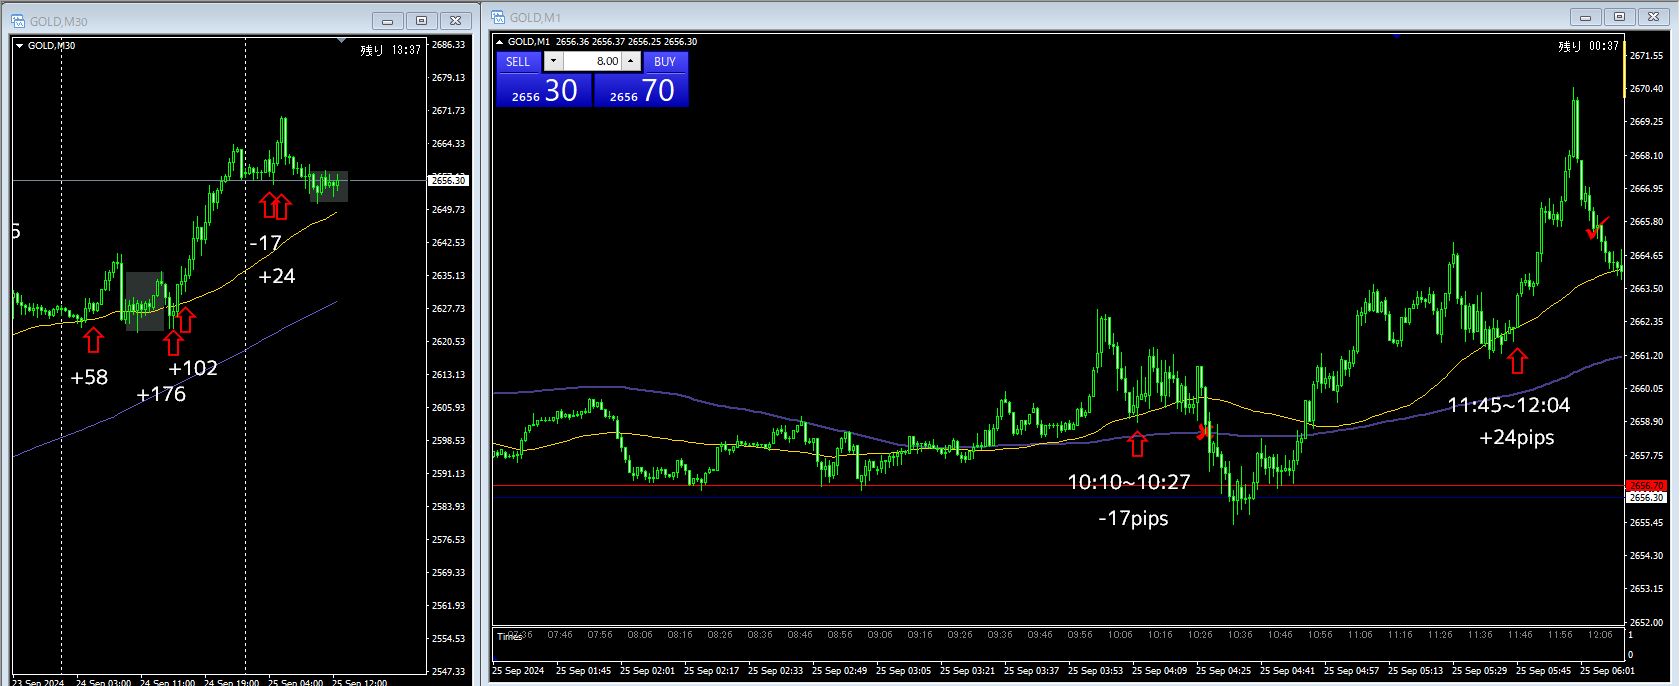Click the Times indicator sub-window label

click(509, 637)
